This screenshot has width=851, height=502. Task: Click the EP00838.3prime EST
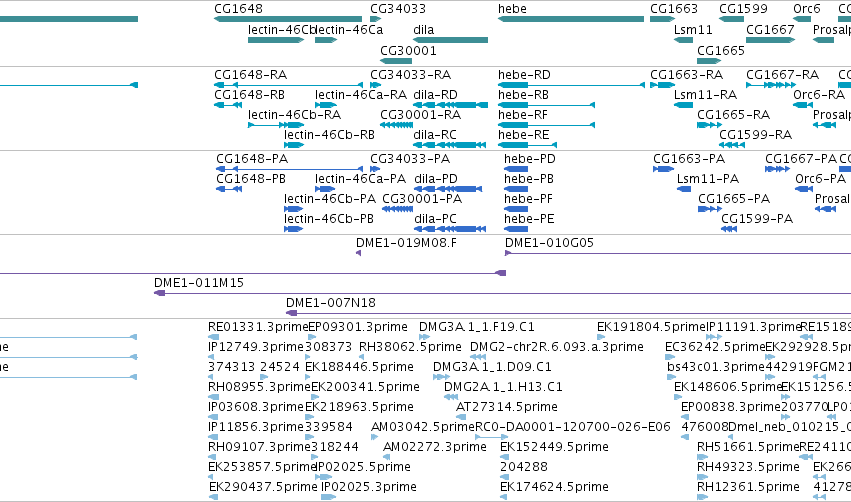click(685, 417)
